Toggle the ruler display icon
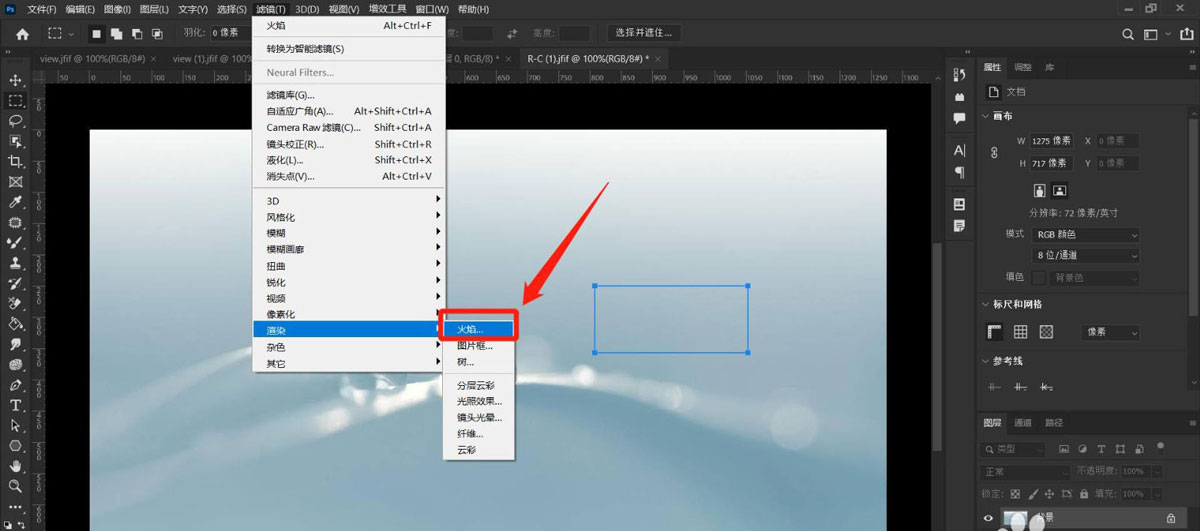The height and width of the screenshot is (531, 1200). [x=995, y=332]
